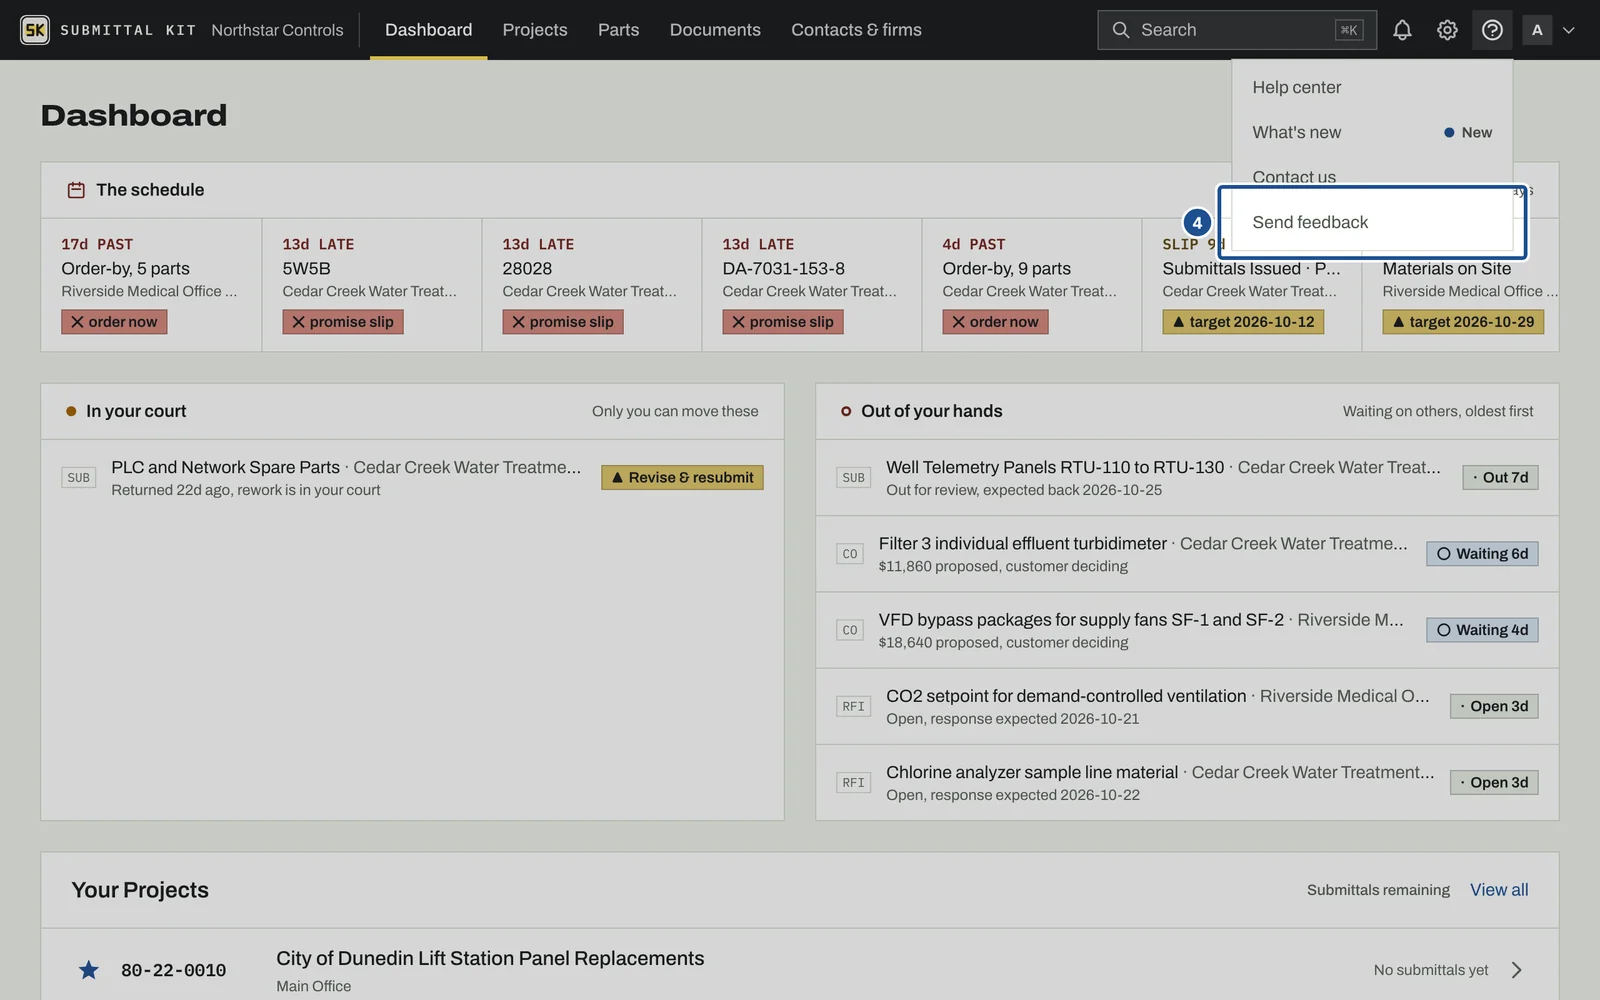Click the Waiting 6d status badge

[1482, 554]
